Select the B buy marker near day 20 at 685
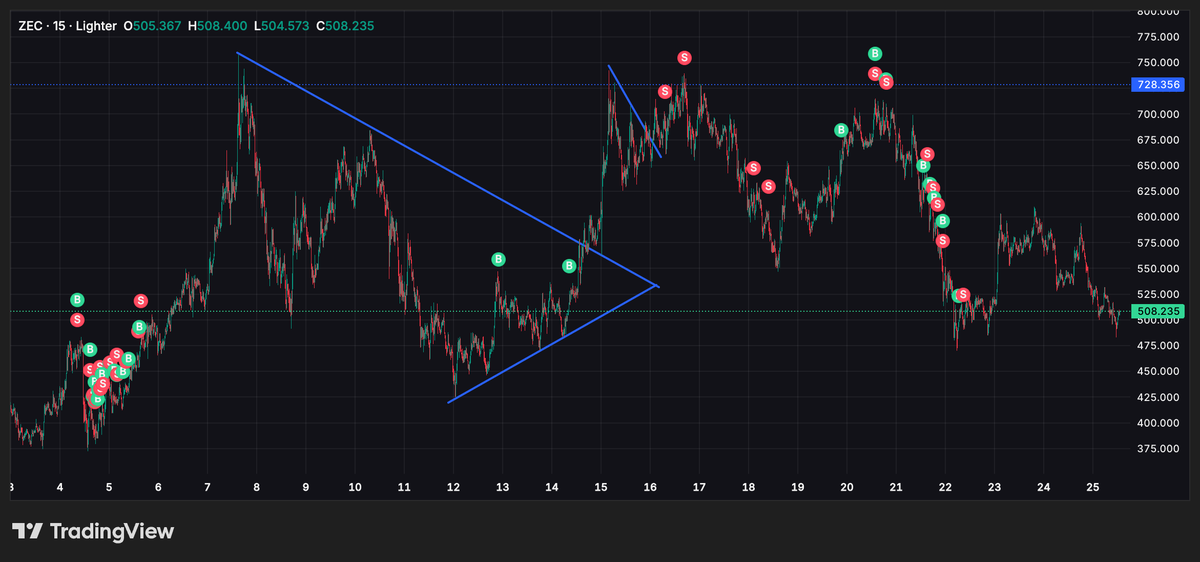Viewport: 1200px width, 562px height. pyautogui.click(x=841, y=130)
